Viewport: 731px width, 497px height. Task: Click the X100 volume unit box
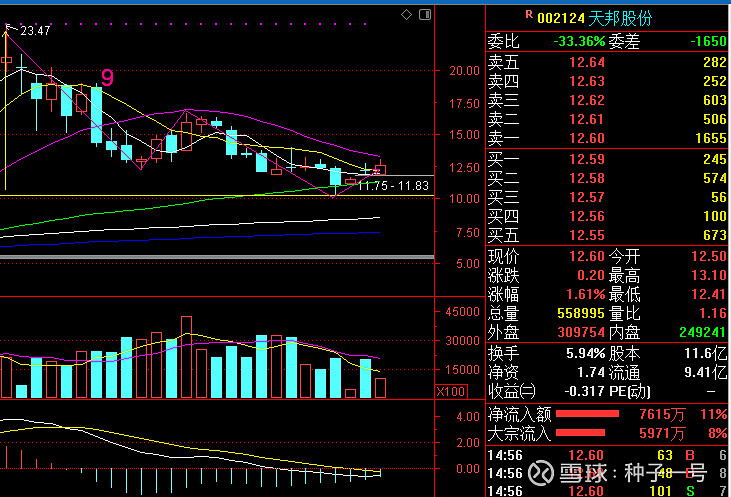pos(451,391)
